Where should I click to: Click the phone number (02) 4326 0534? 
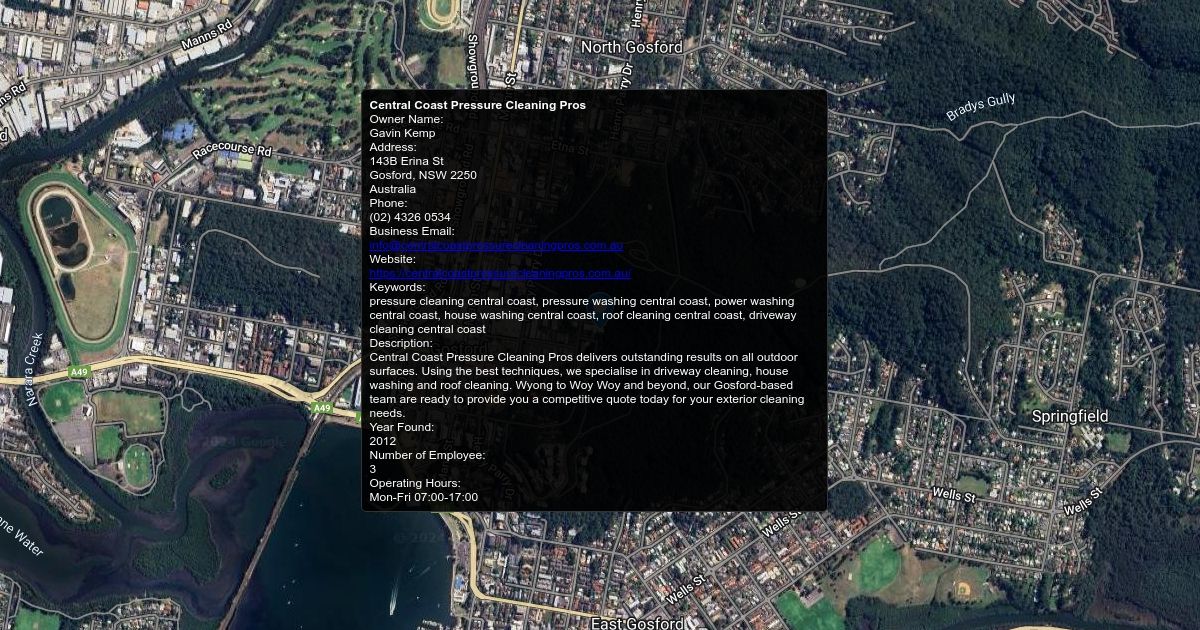point(410,217)
